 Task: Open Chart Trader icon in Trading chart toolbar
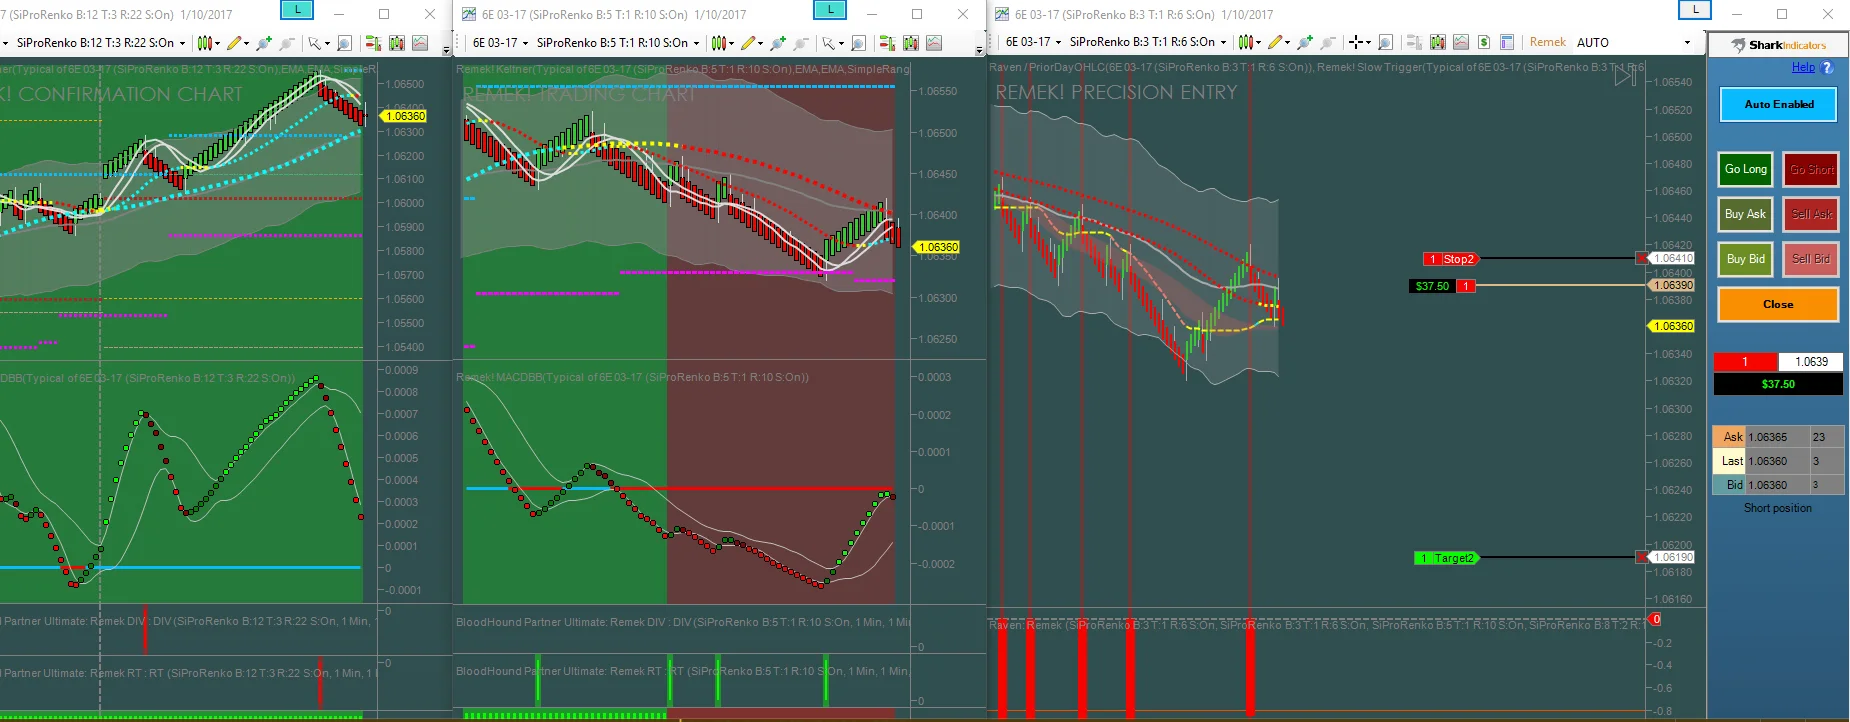pos(887,43)
